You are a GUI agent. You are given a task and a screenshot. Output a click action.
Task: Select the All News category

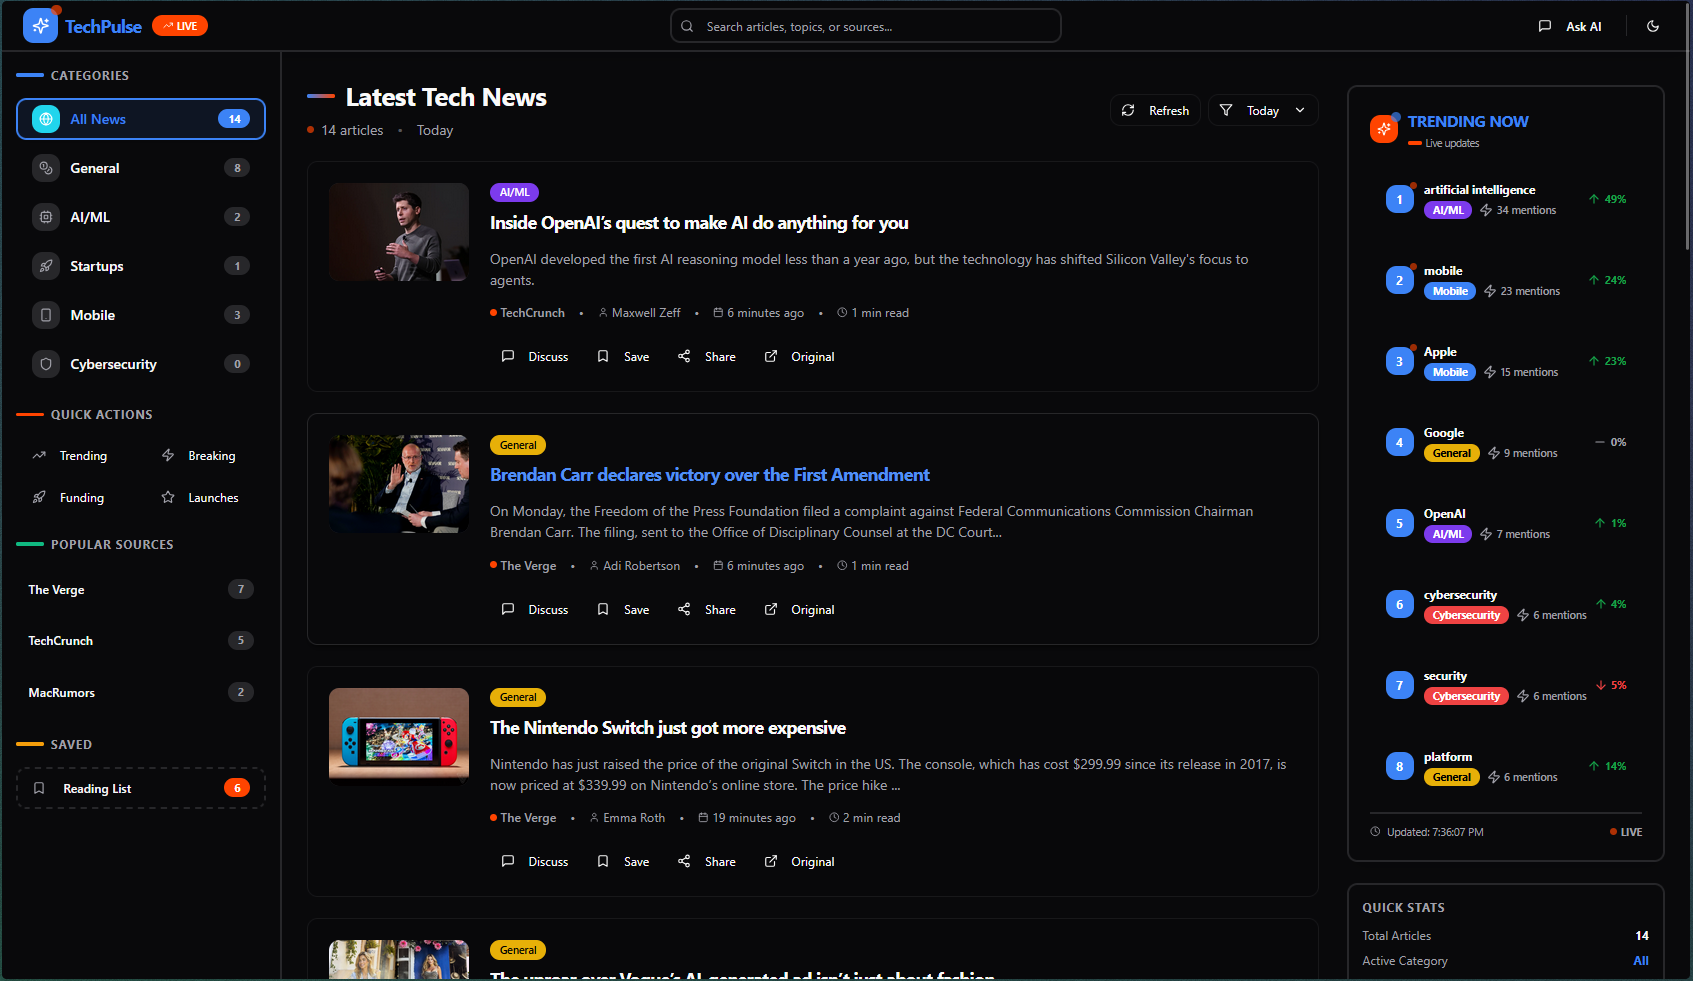141,119
